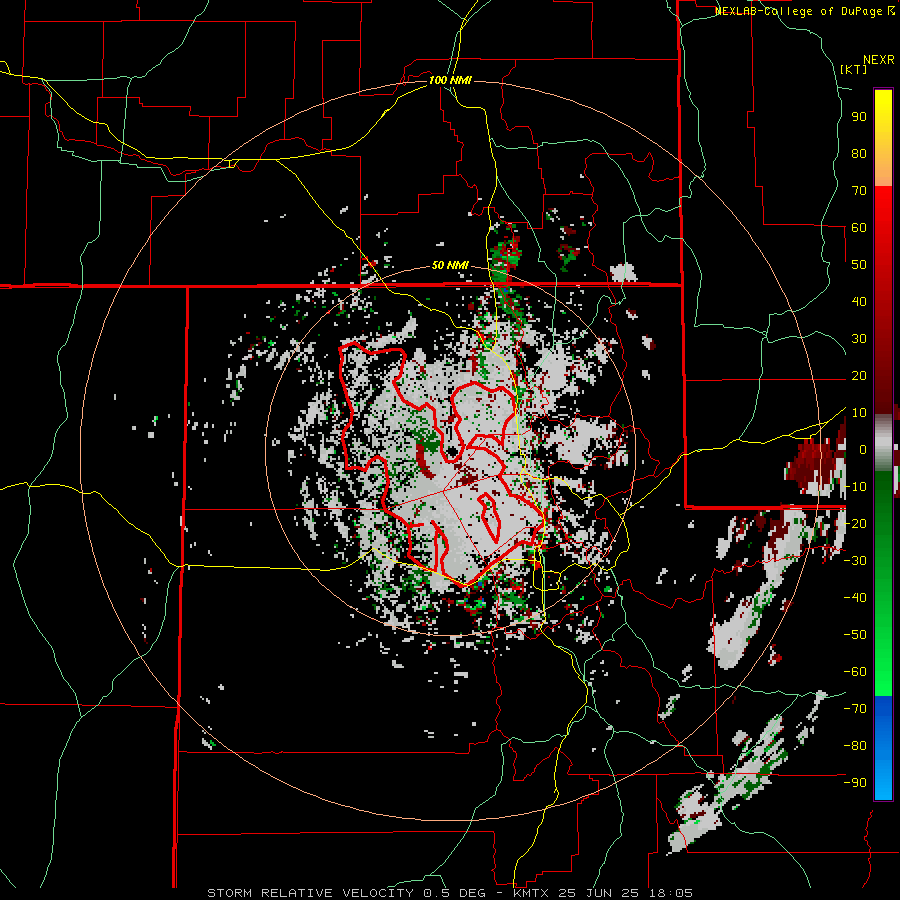Click the positive 40 value on the velocity scale
This screenshot has width=900, height=900.
pyautogui.click(x=859, y=302)
